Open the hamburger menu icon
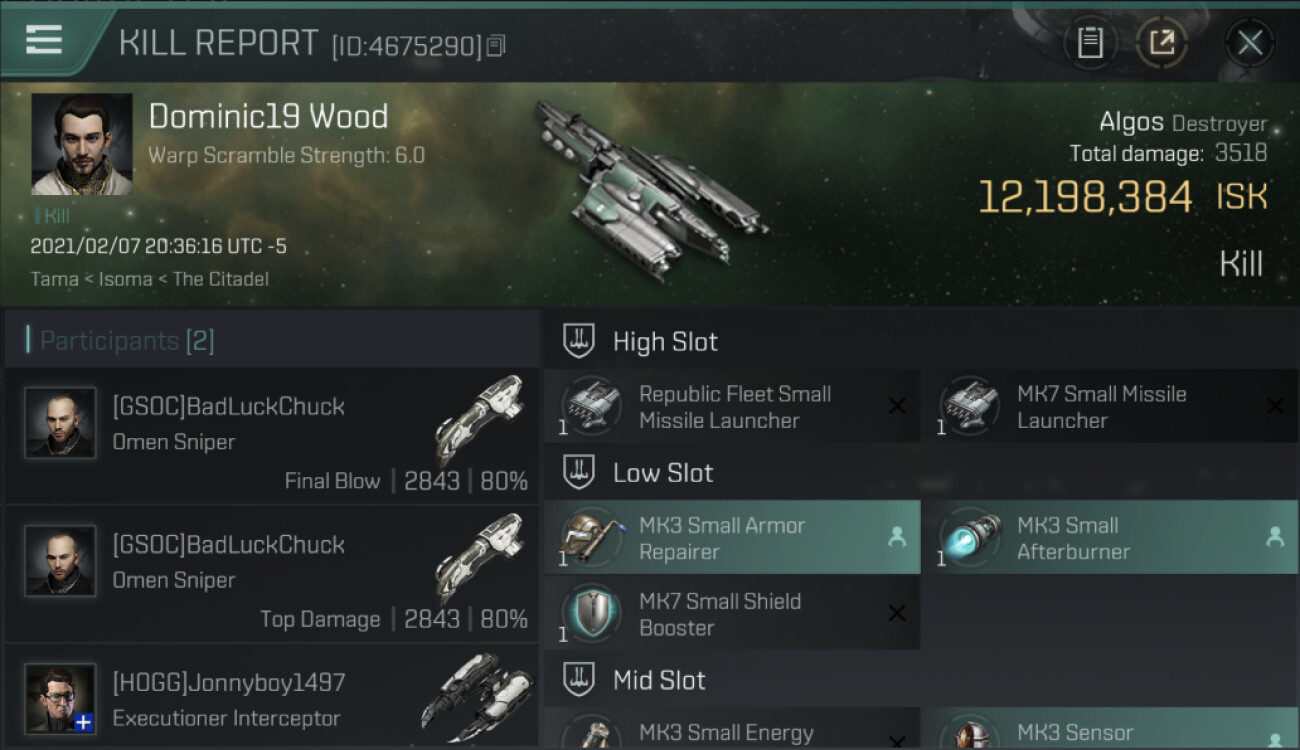The width and height of the screenshot is (1300, 750). tap(44, 41)
